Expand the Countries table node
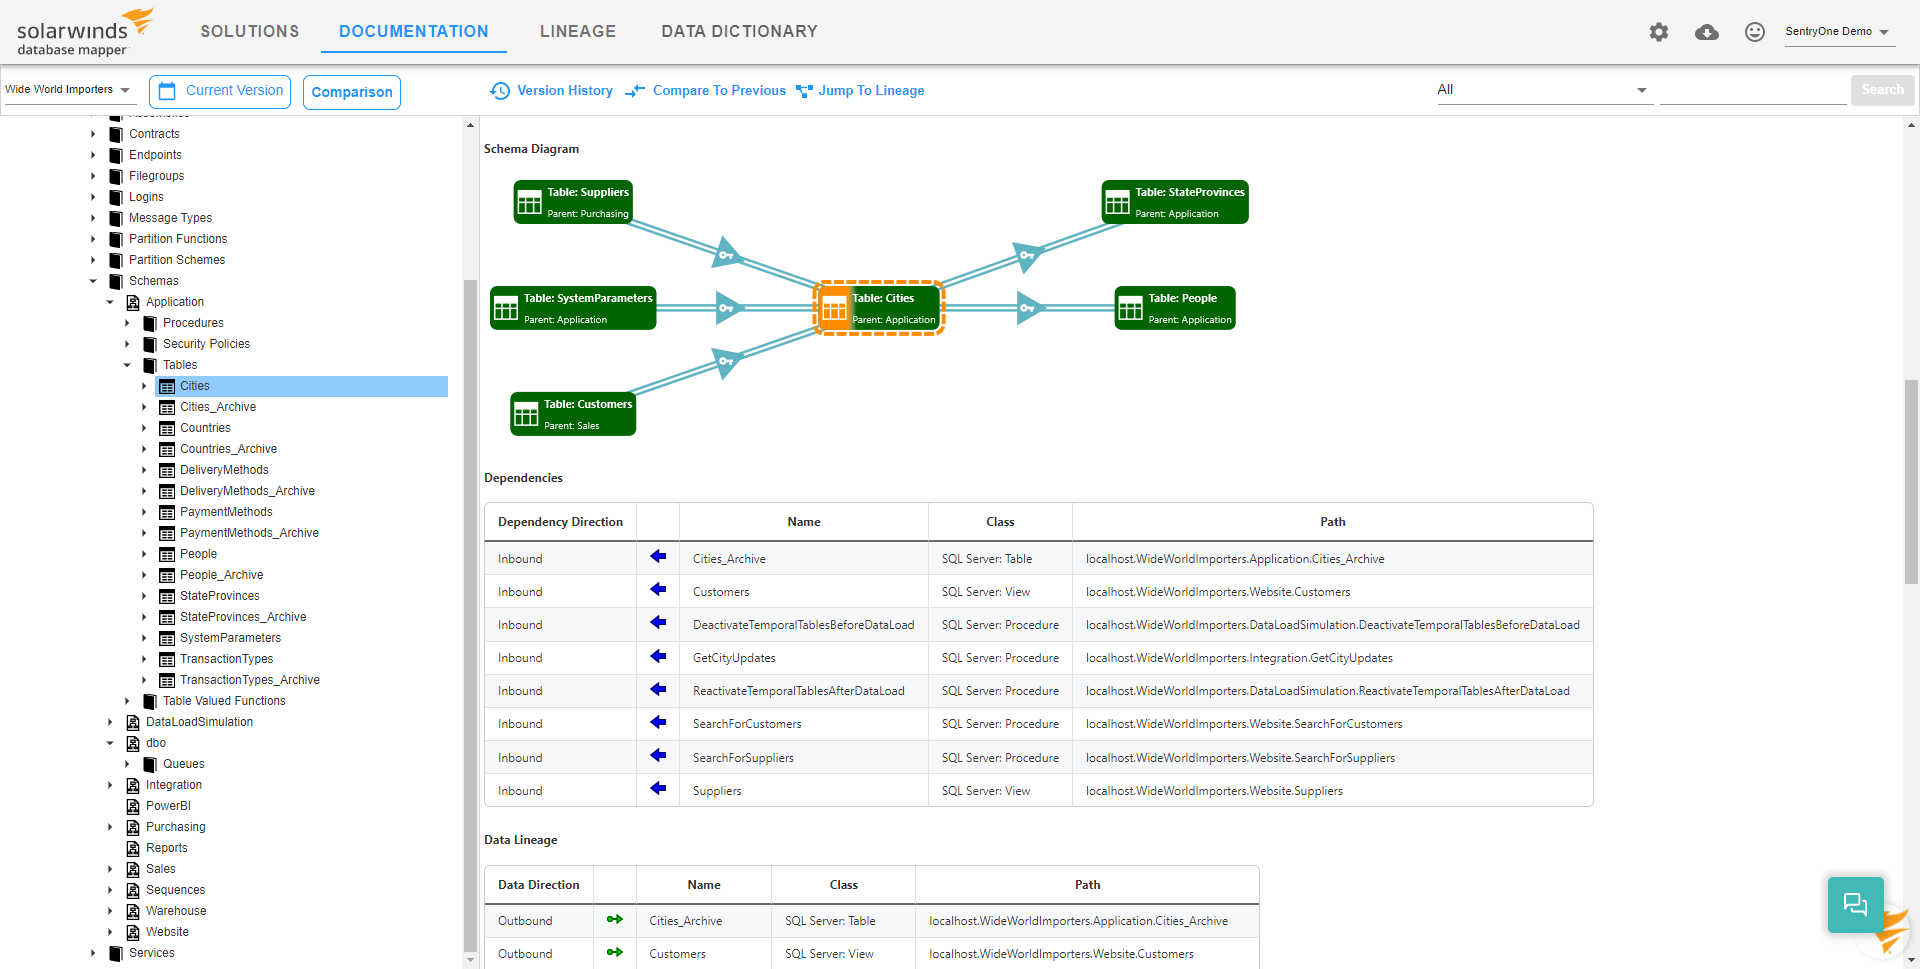Viewport: 1920px width, 969px height. pos(144,428)
